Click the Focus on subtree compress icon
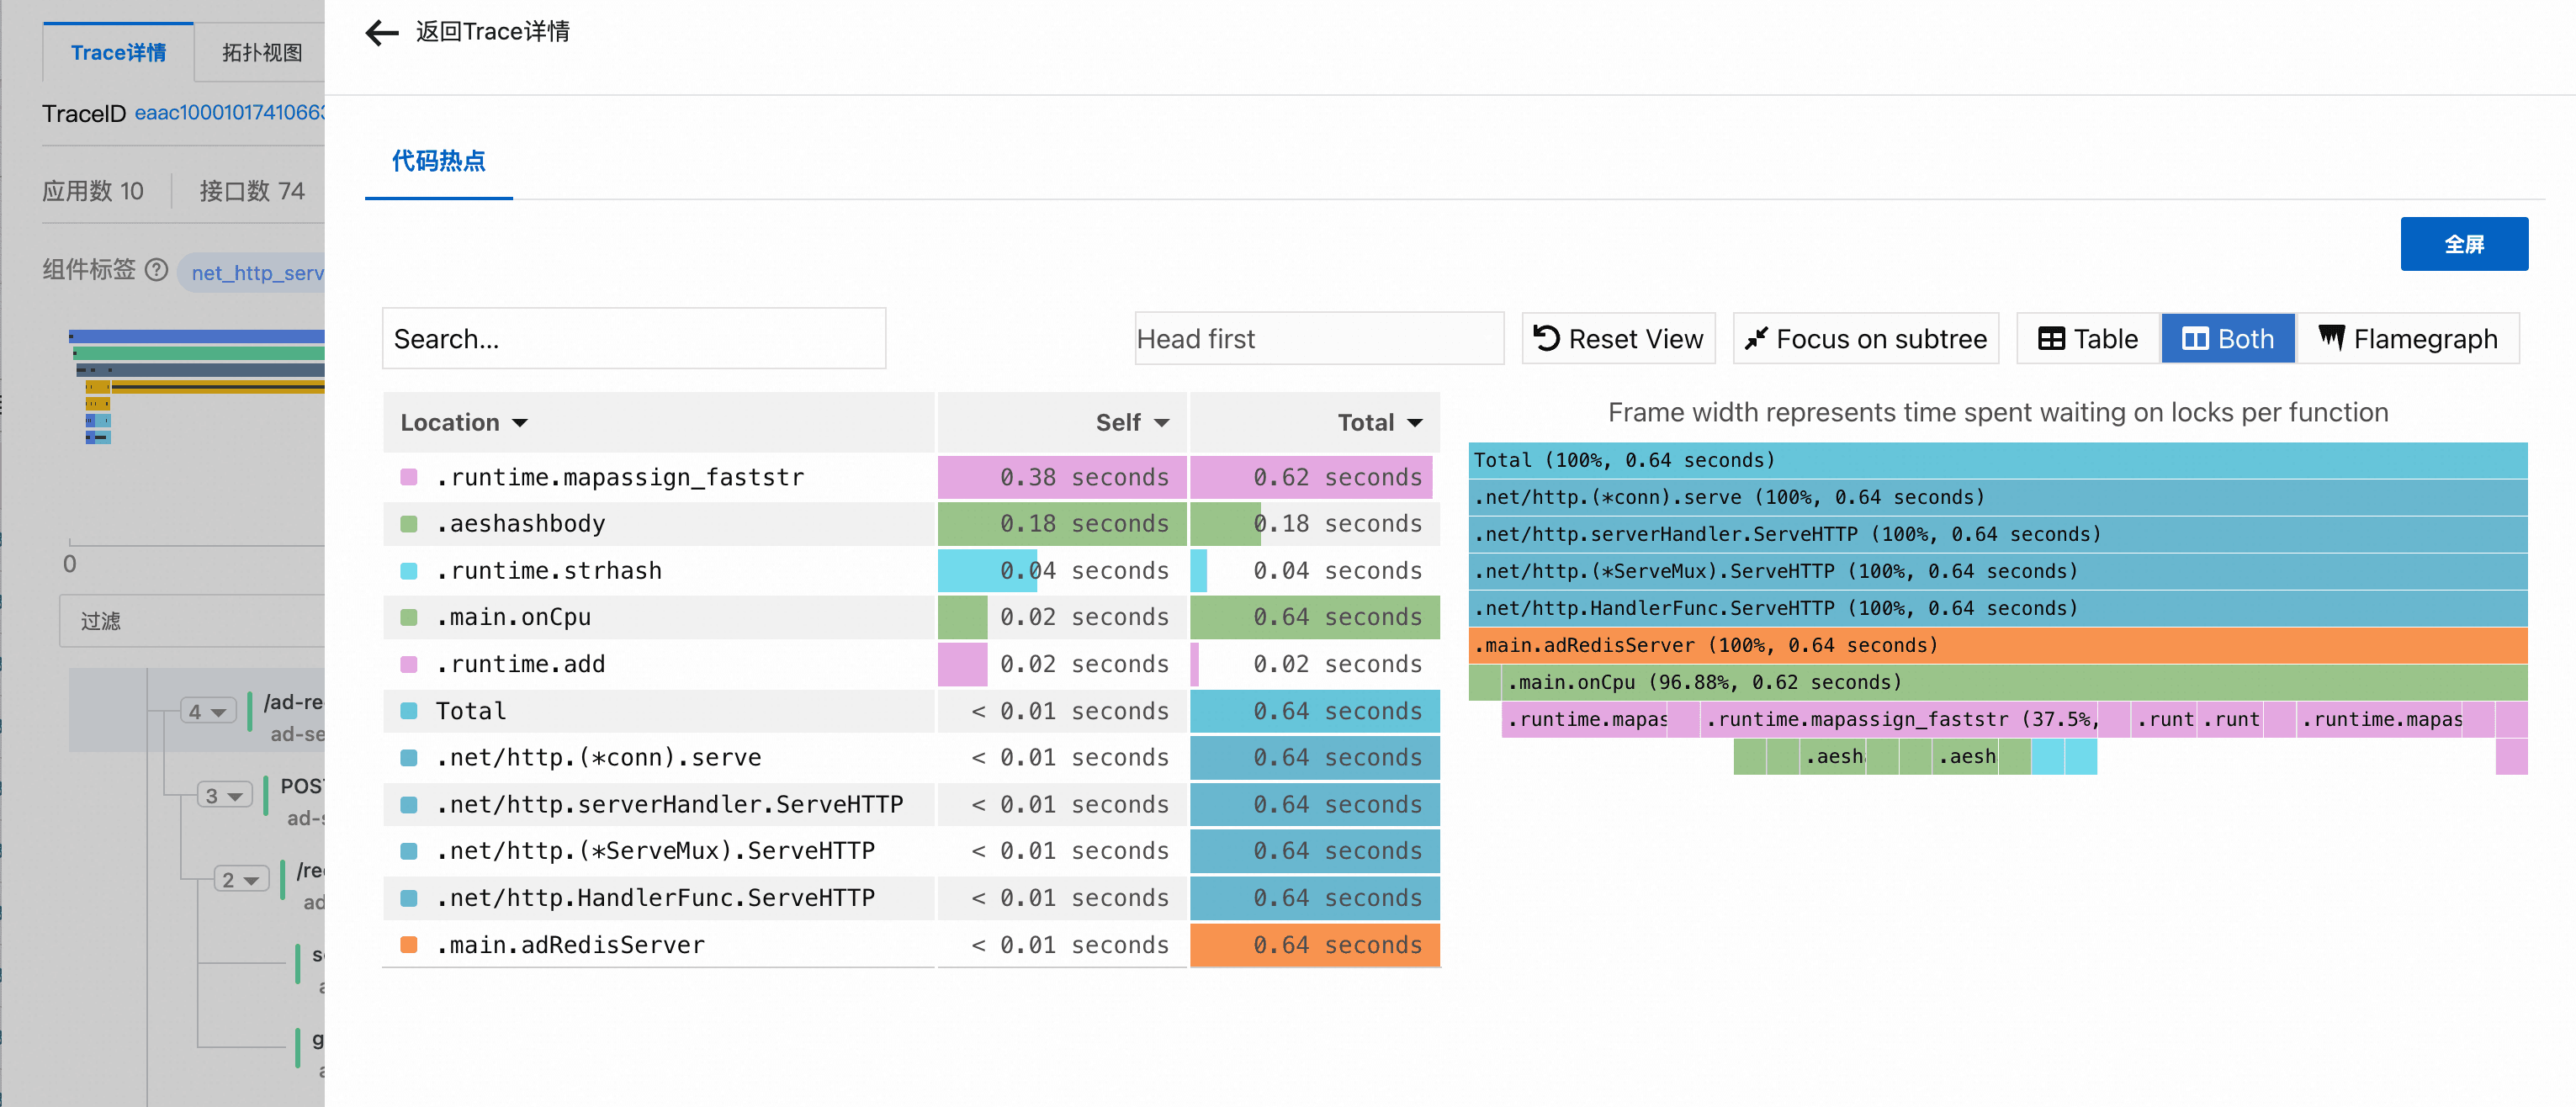Screen dimensions: 2576x1107 1756,339
